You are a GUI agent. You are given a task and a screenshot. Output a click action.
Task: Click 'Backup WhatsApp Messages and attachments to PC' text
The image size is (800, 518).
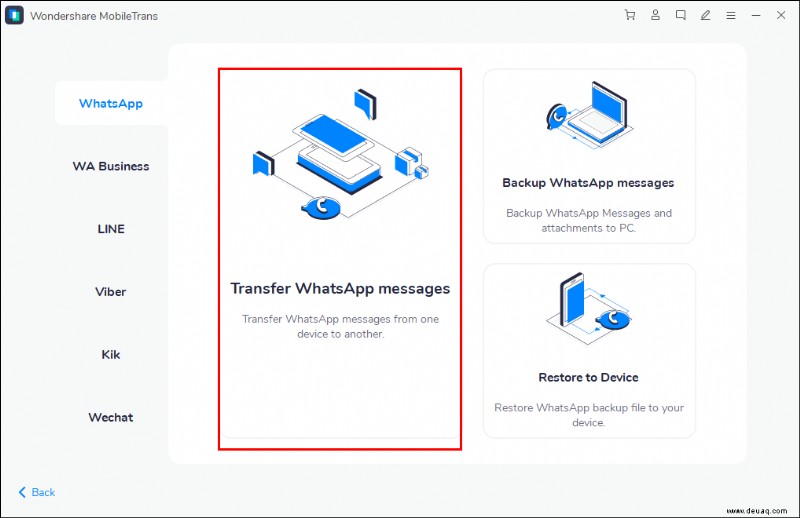pyautogui.click(x=589, y=220)
